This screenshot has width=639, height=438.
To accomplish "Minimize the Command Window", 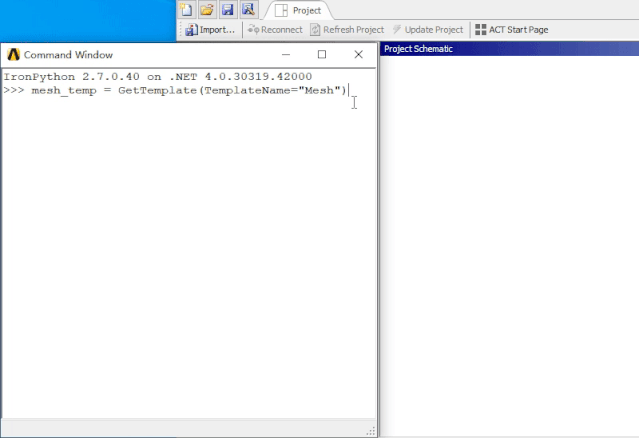I will point(286,55).
